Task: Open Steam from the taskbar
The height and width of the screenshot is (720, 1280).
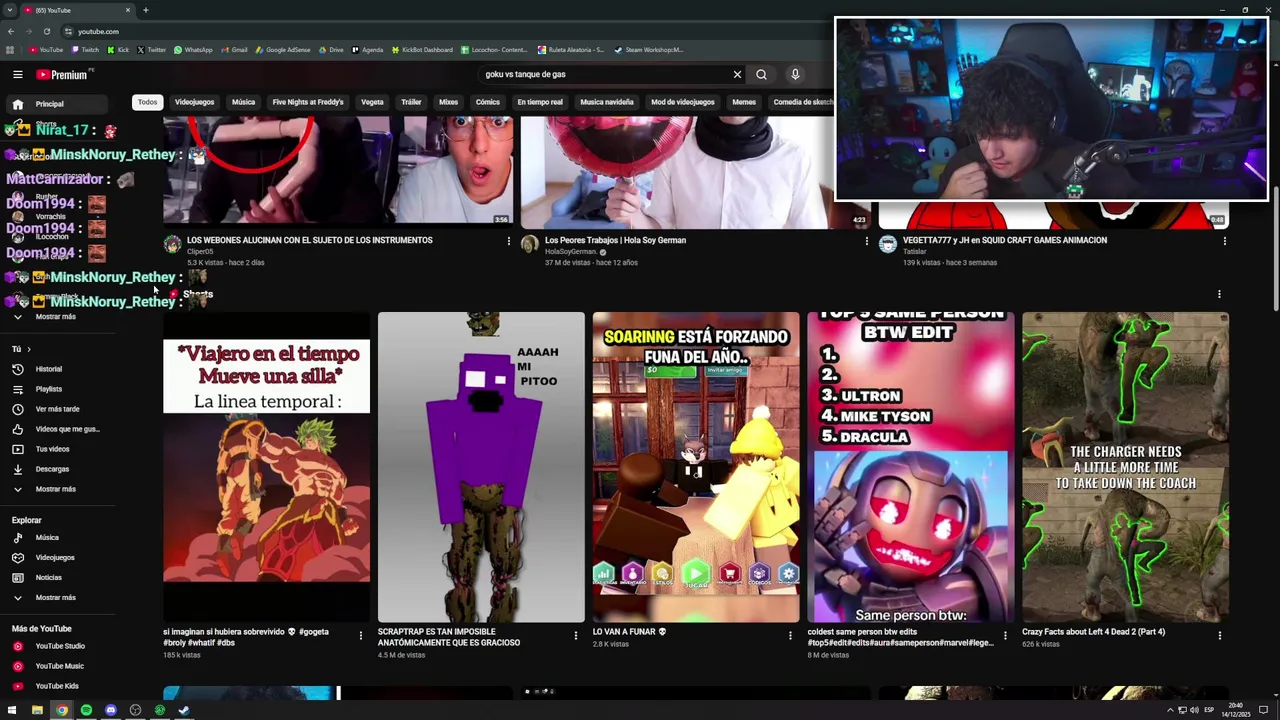Action: point(184,710)
